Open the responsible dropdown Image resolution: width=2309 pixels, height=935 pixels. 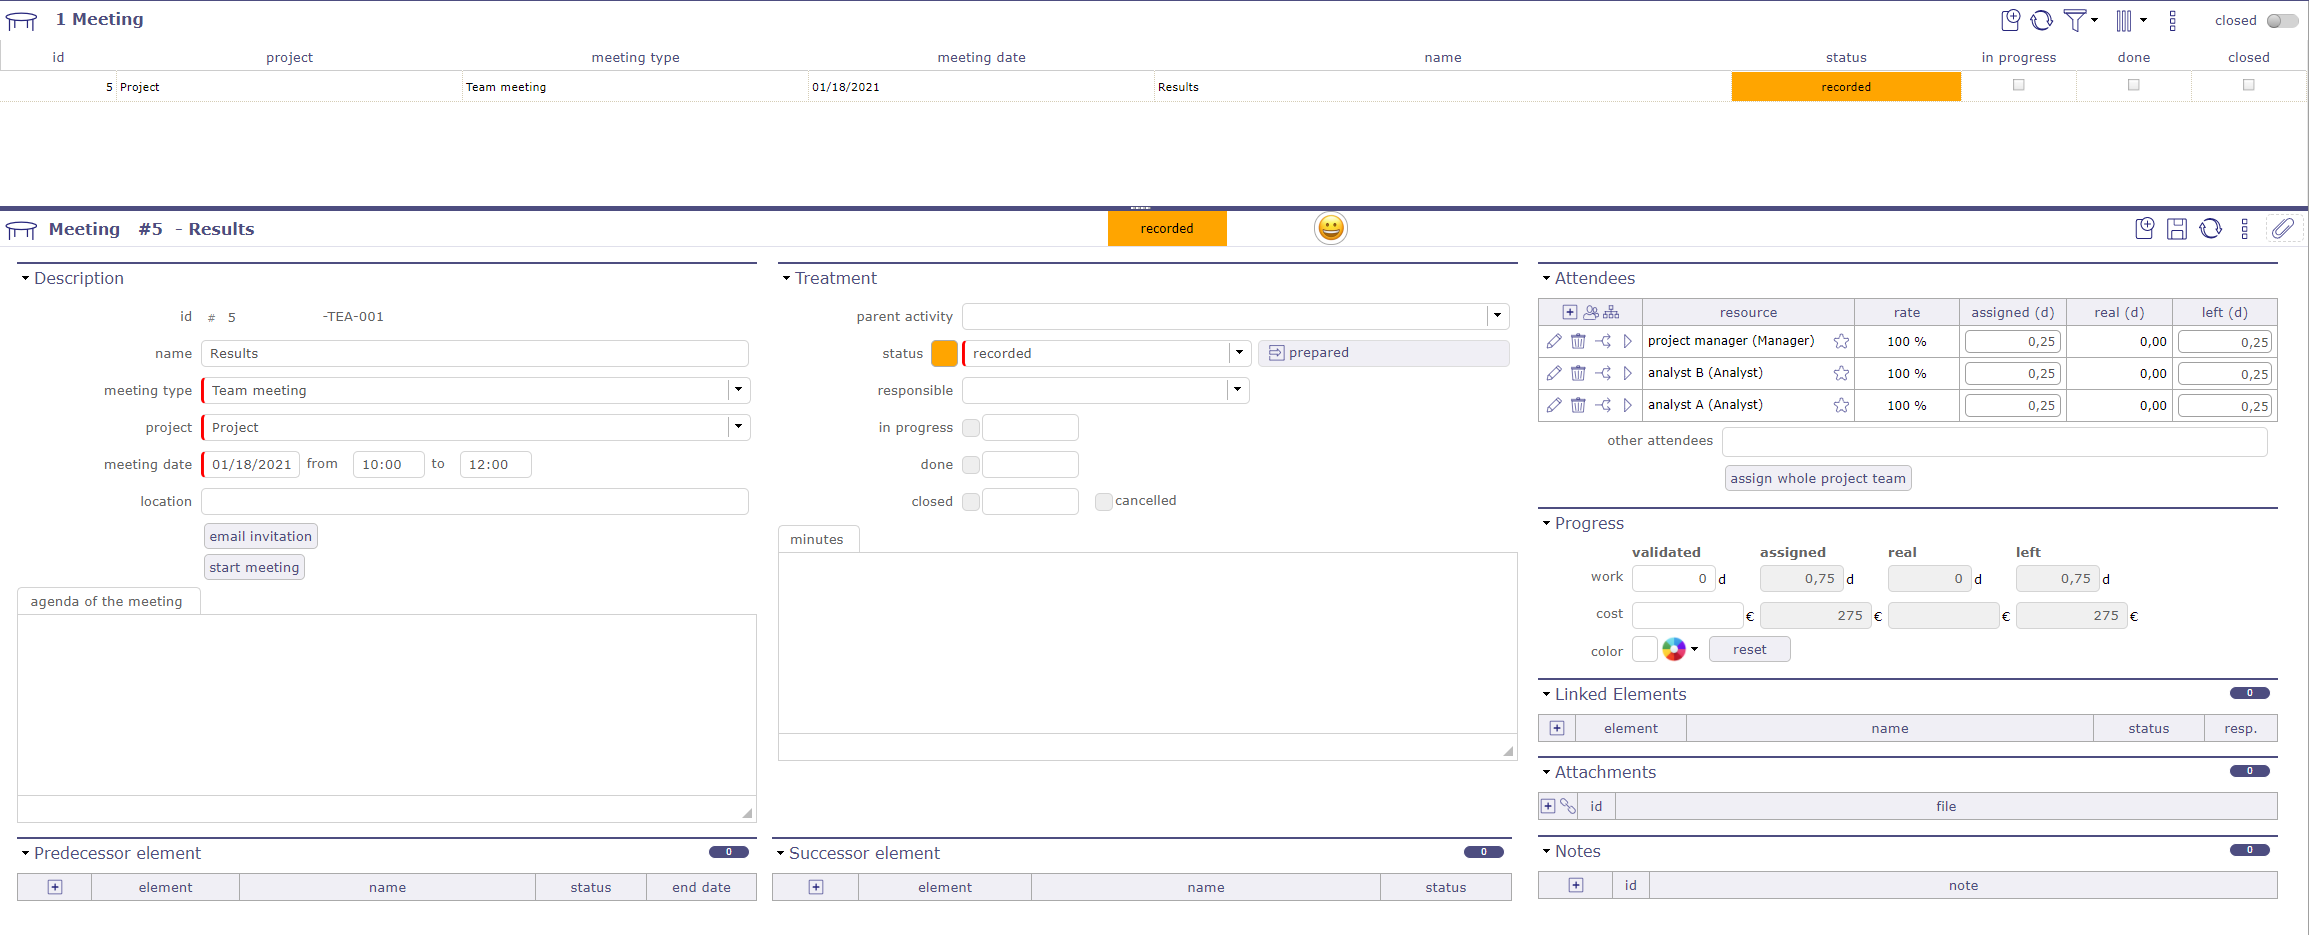[1238, 390]
